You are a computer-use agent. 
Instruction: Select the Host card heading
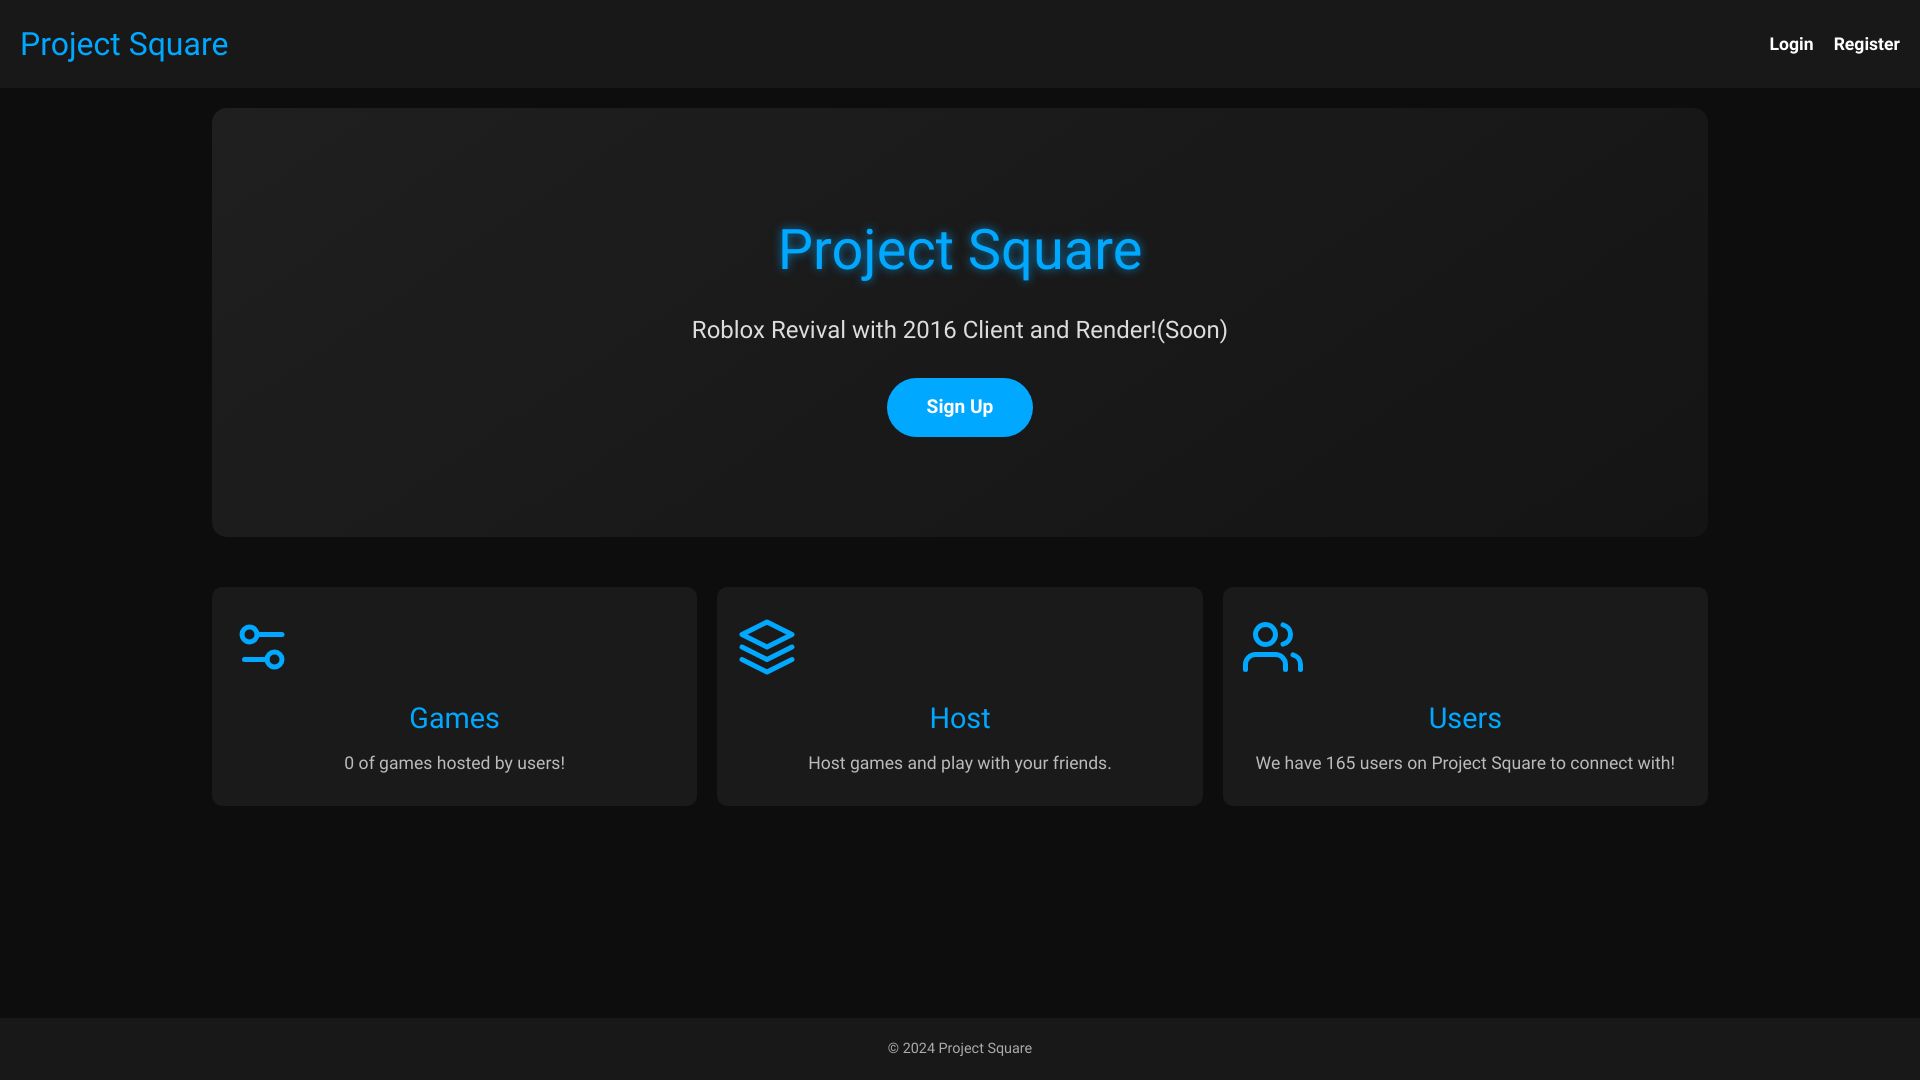click(x=959, y=718)
